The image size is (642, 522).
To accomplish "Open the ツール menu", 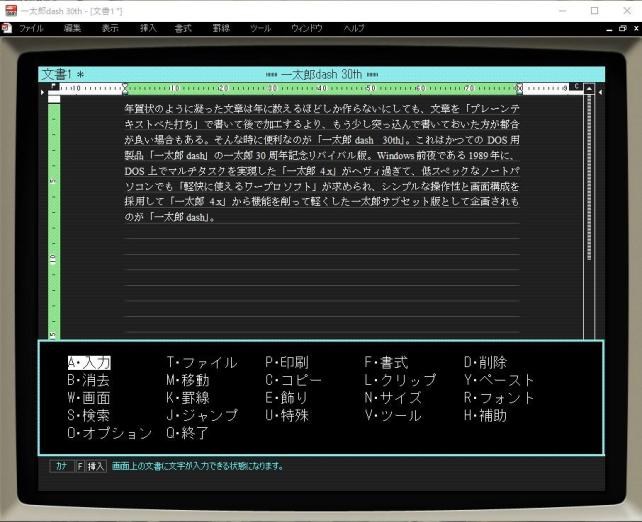I will pos(260,28).
